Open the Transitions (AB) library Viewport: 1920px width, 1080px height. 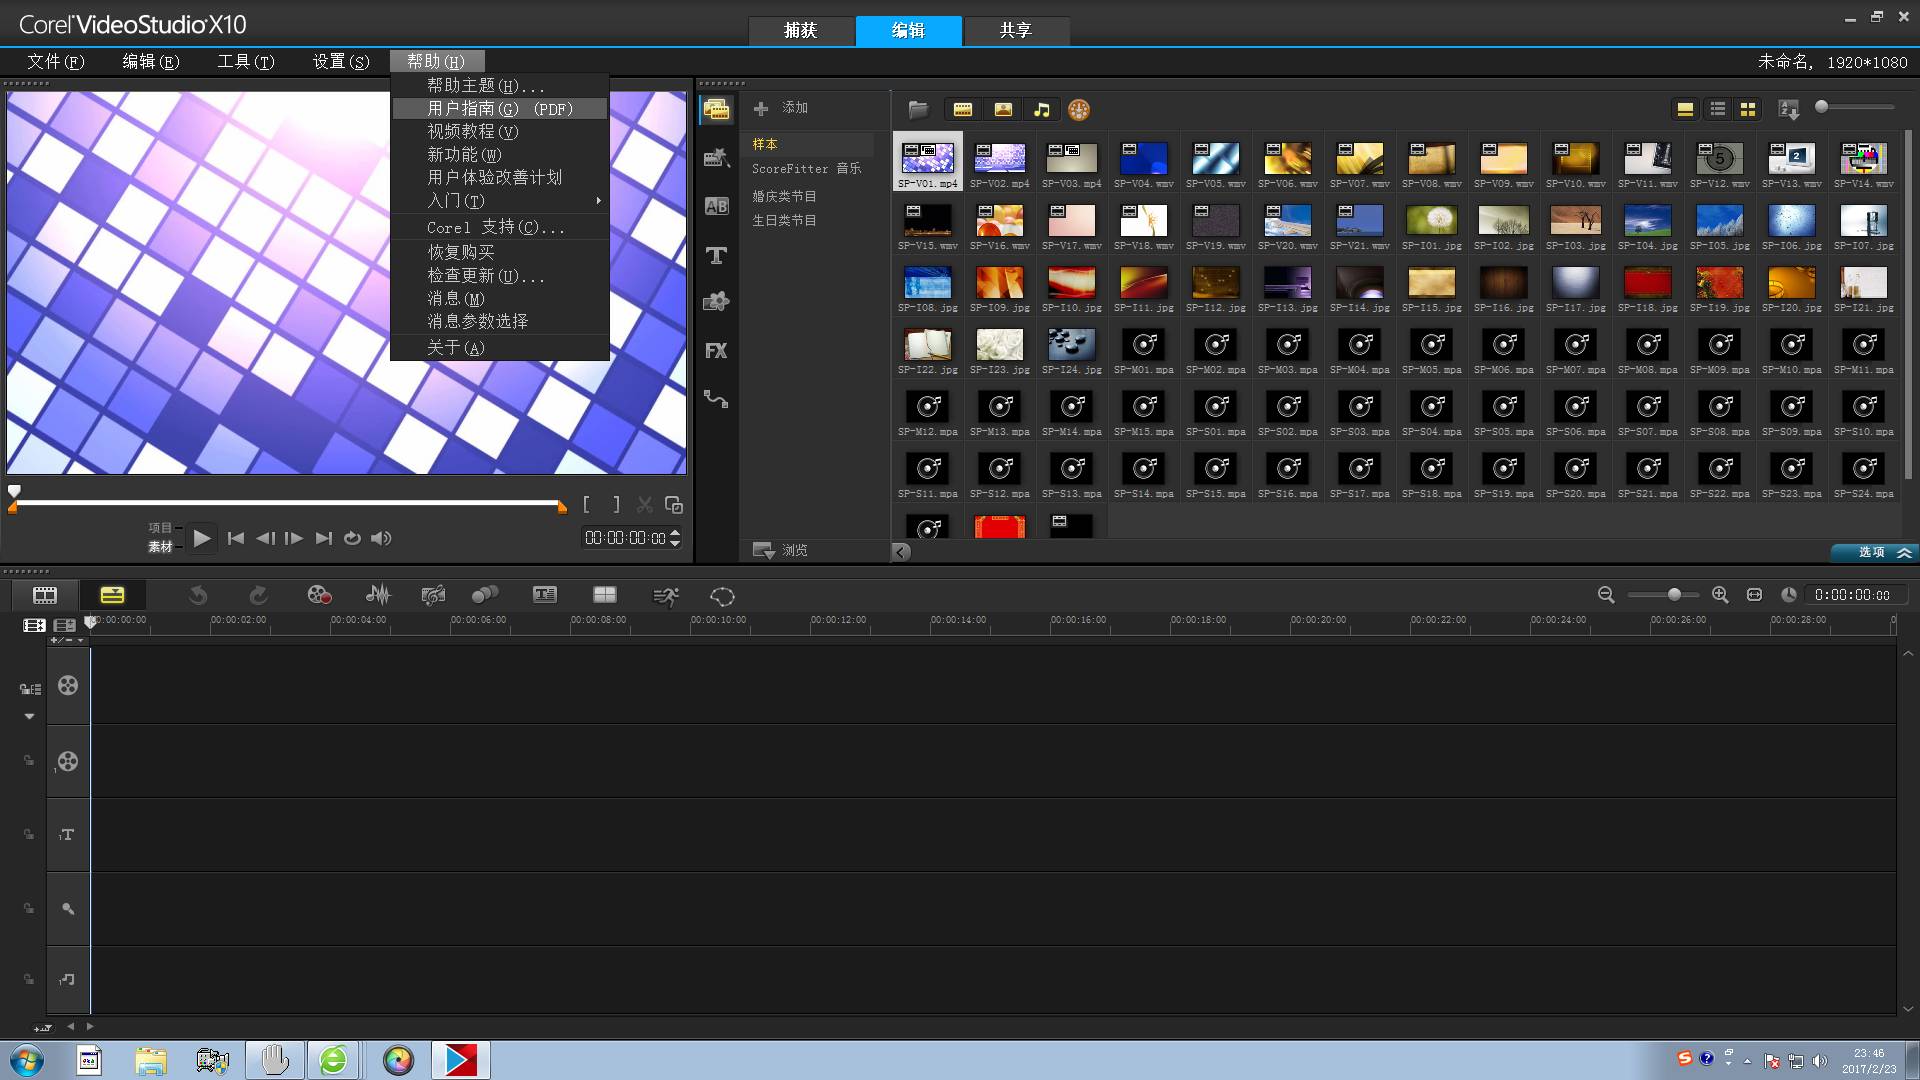click(716, 206)
